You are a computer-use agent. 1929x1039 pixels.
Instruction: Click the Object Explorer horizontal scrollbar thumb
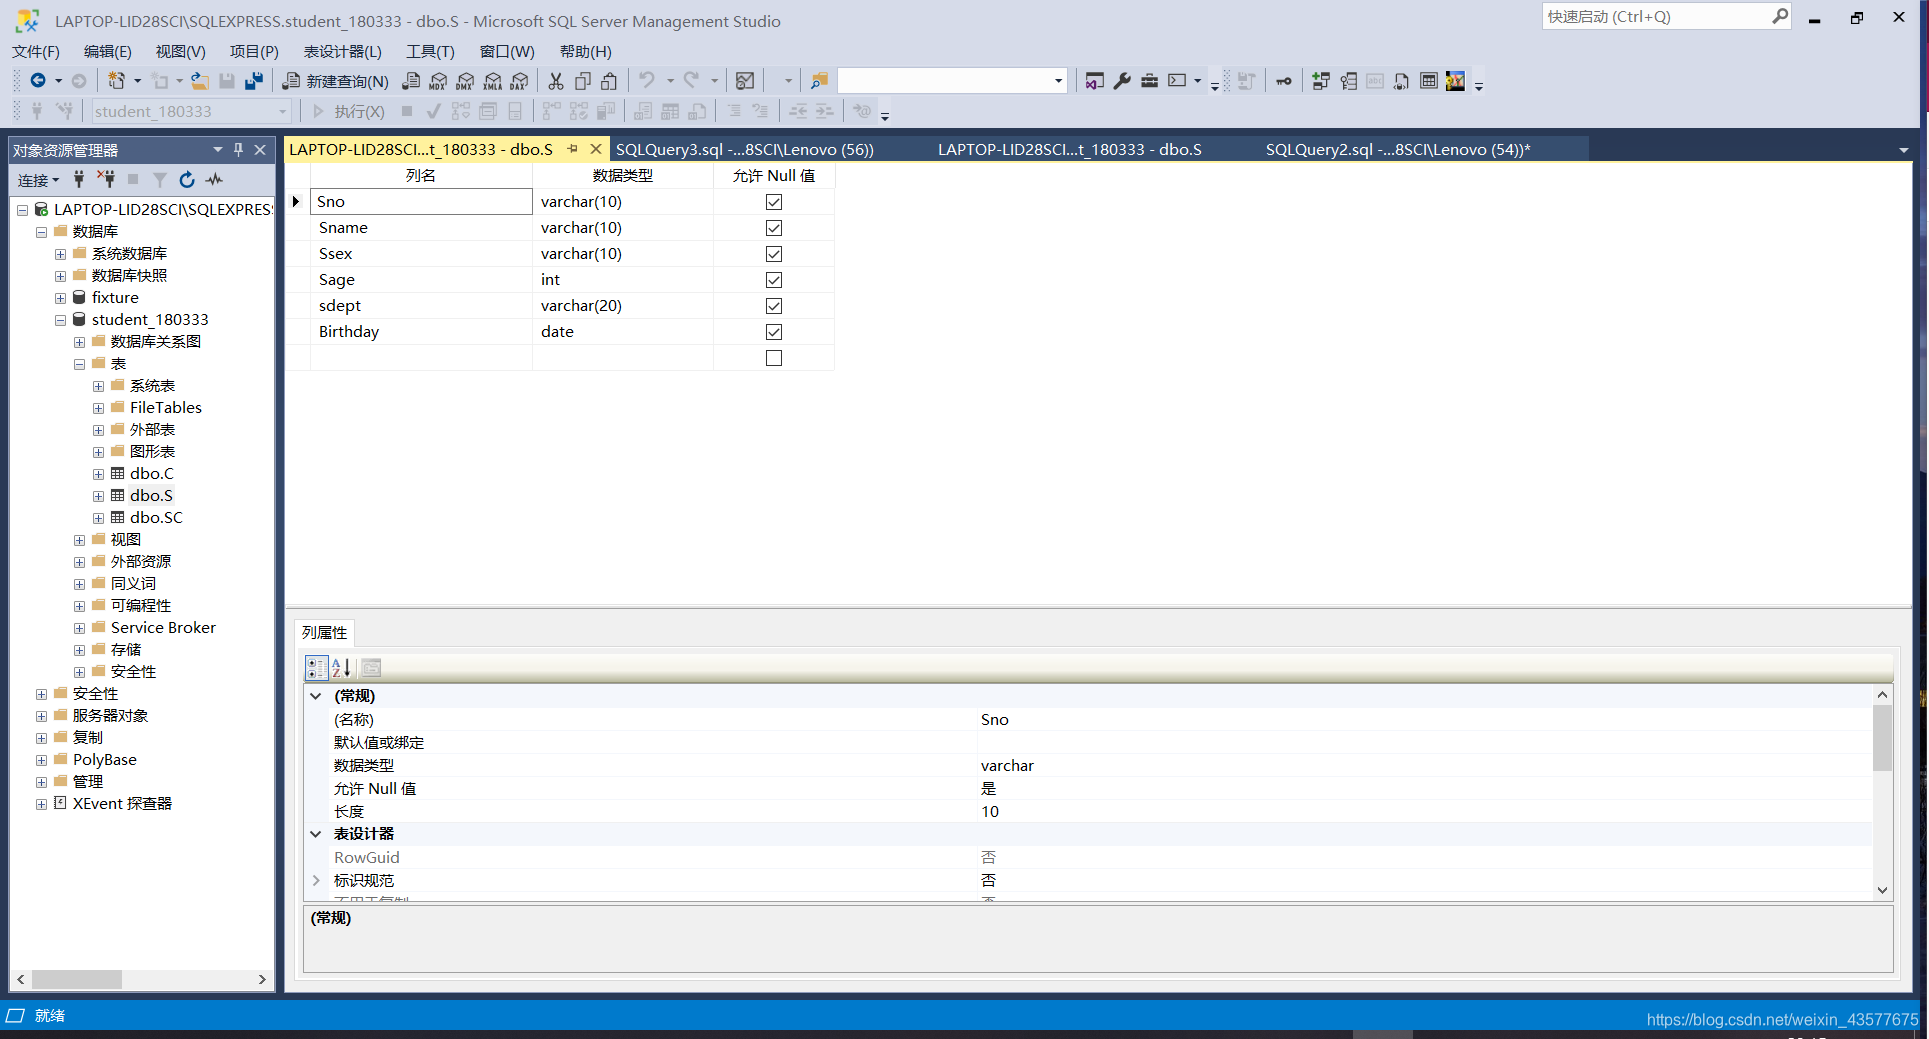click(77, 980)
